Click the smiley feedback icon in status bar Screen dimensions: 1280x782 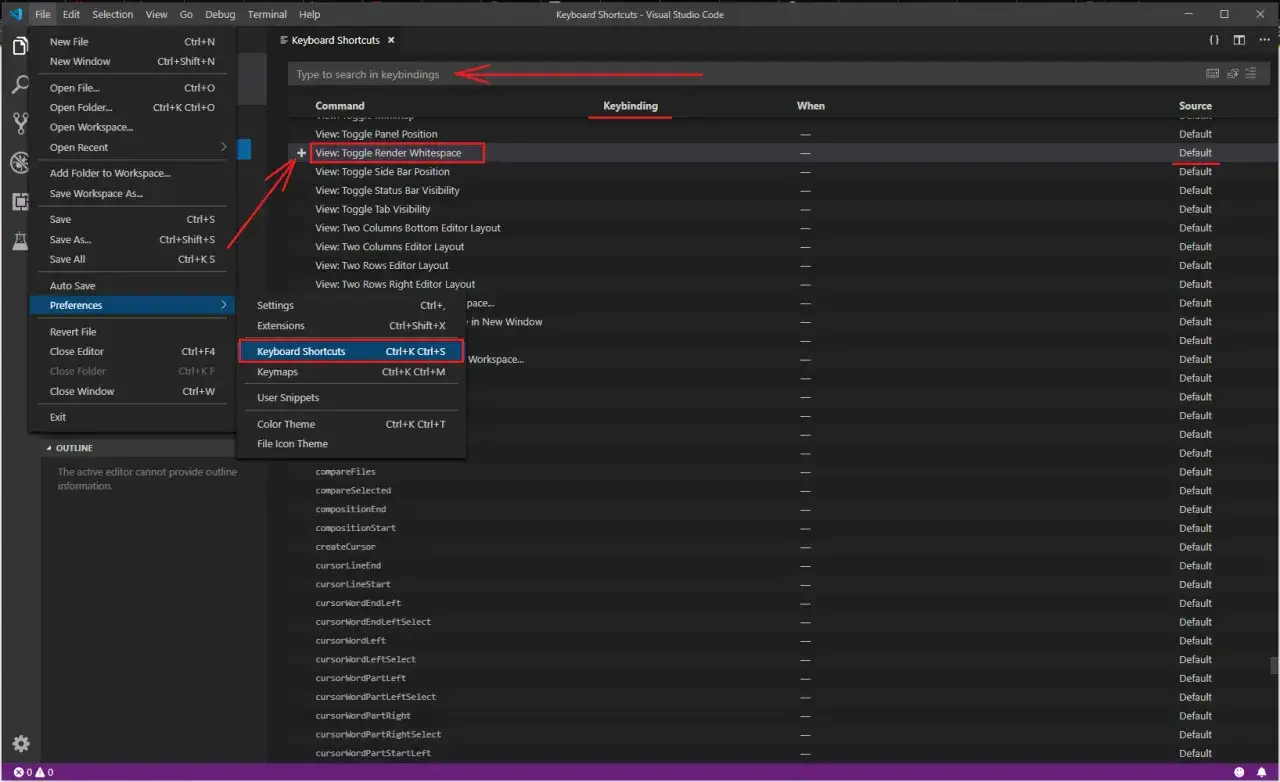tap(1239, 773)
